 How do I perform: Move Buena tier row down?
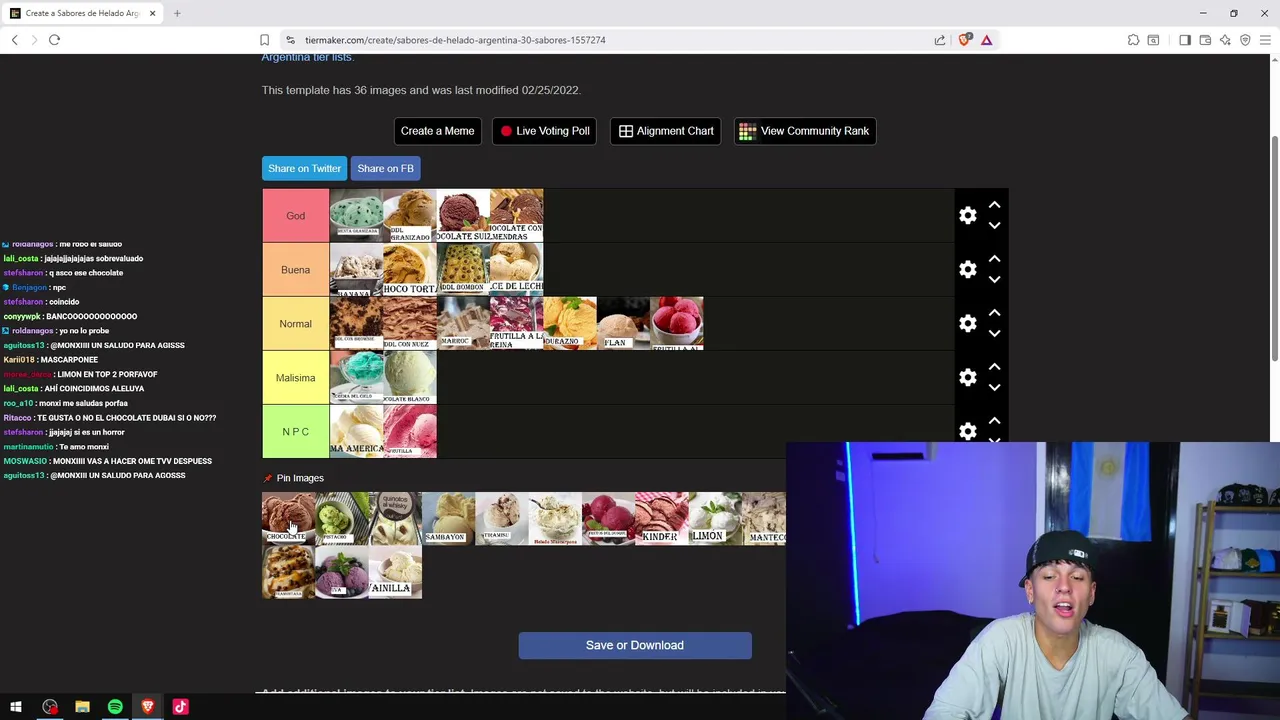[x=994, y=280]
